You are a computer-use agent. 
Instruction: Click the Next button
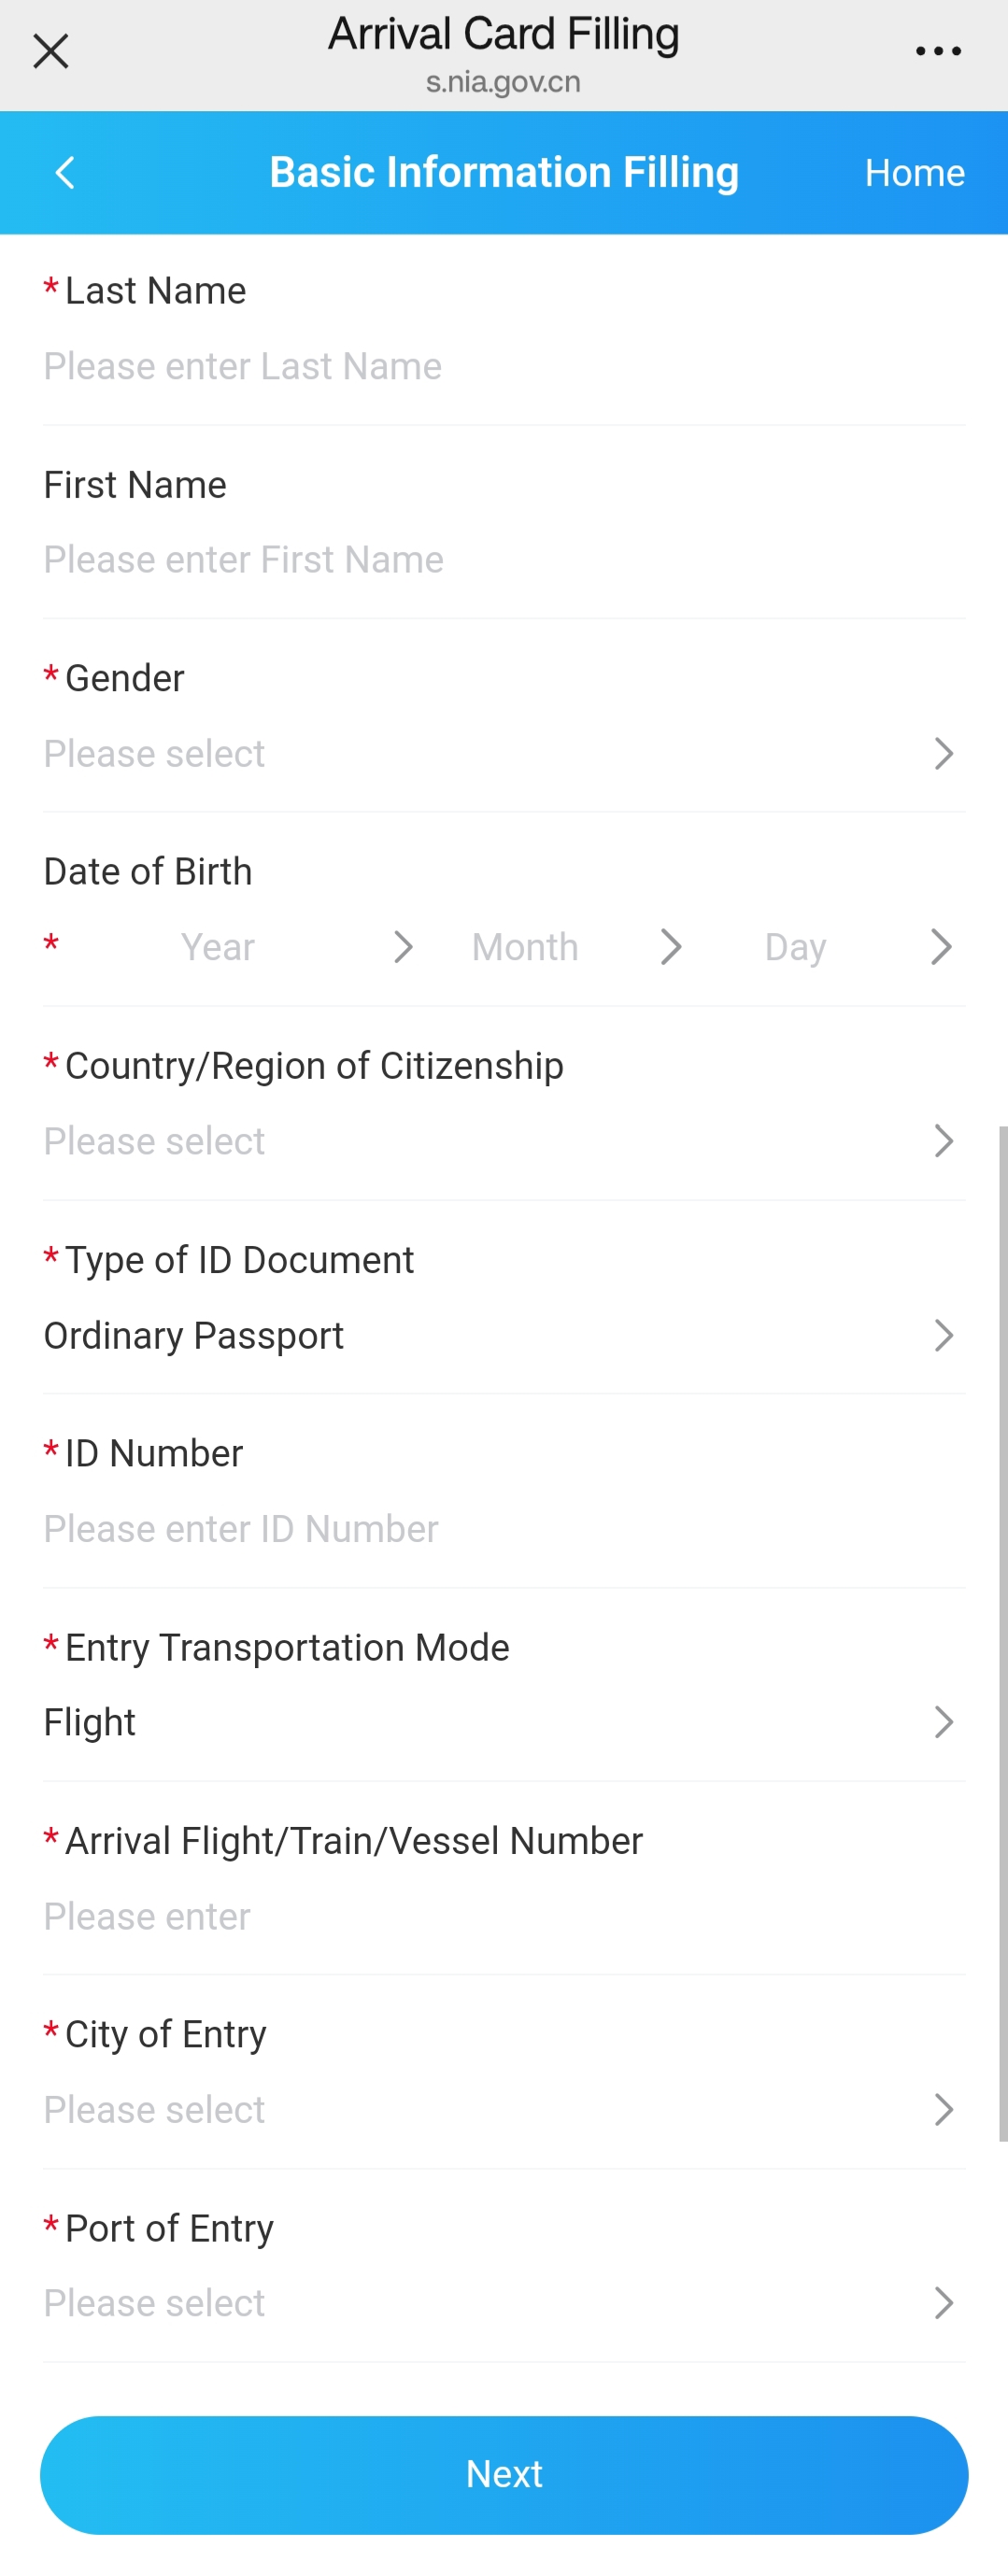tap(504, 2475)
